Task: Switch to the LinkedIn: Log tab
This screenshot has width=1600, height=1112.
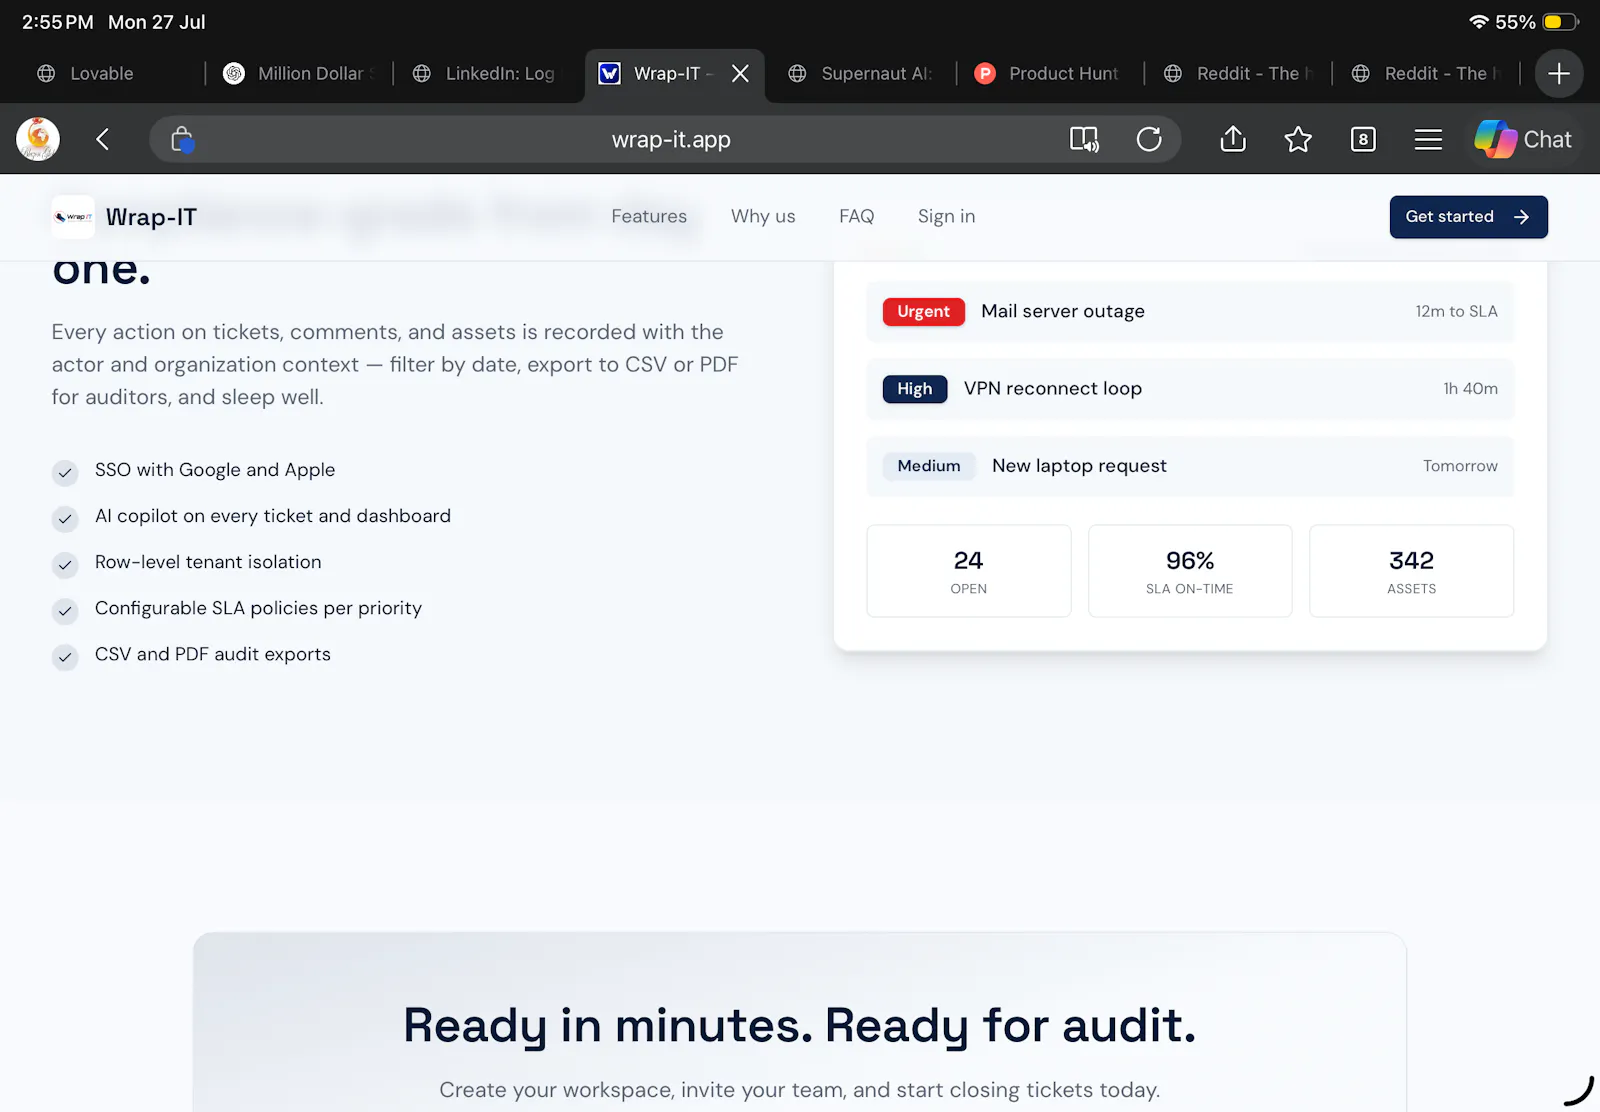Action: point(488,73)
